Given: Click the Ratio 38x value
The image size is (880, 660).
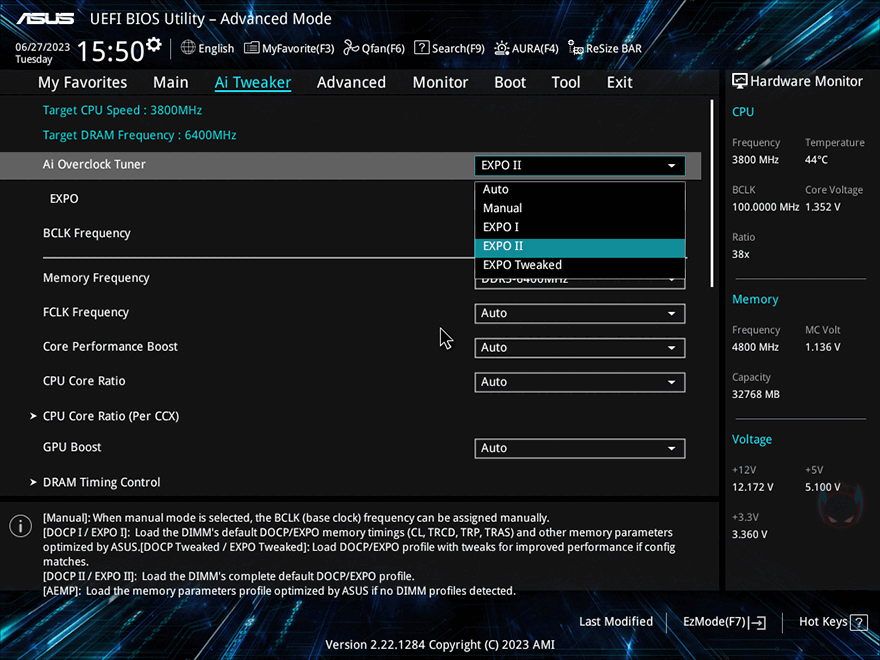Looking at the screenshot, I should (x=740, y=254).
